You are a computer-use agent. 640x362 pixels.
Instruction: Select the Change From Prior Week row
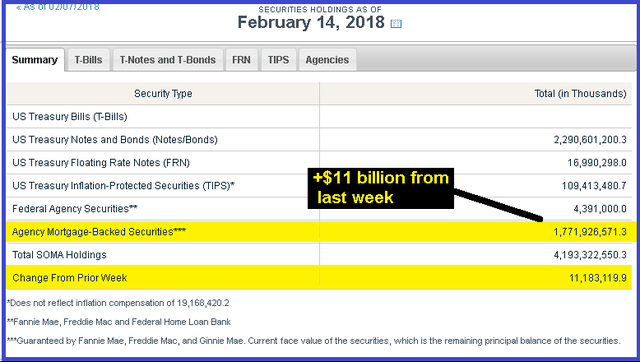[x=319, y=278]
